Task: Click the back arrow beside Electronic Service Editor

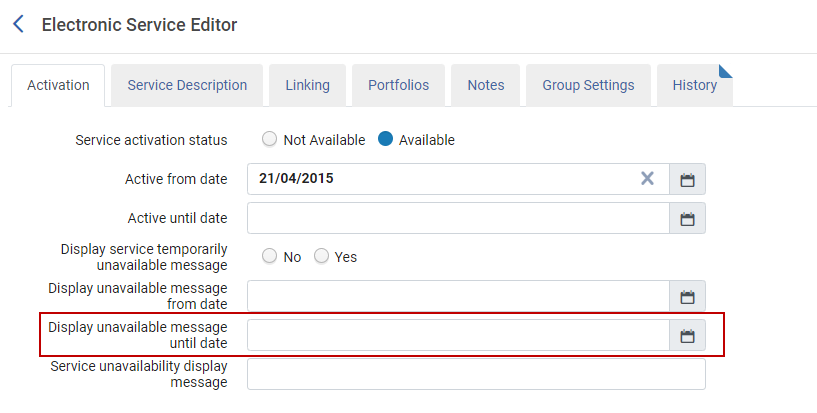Action: click(18, 24)
